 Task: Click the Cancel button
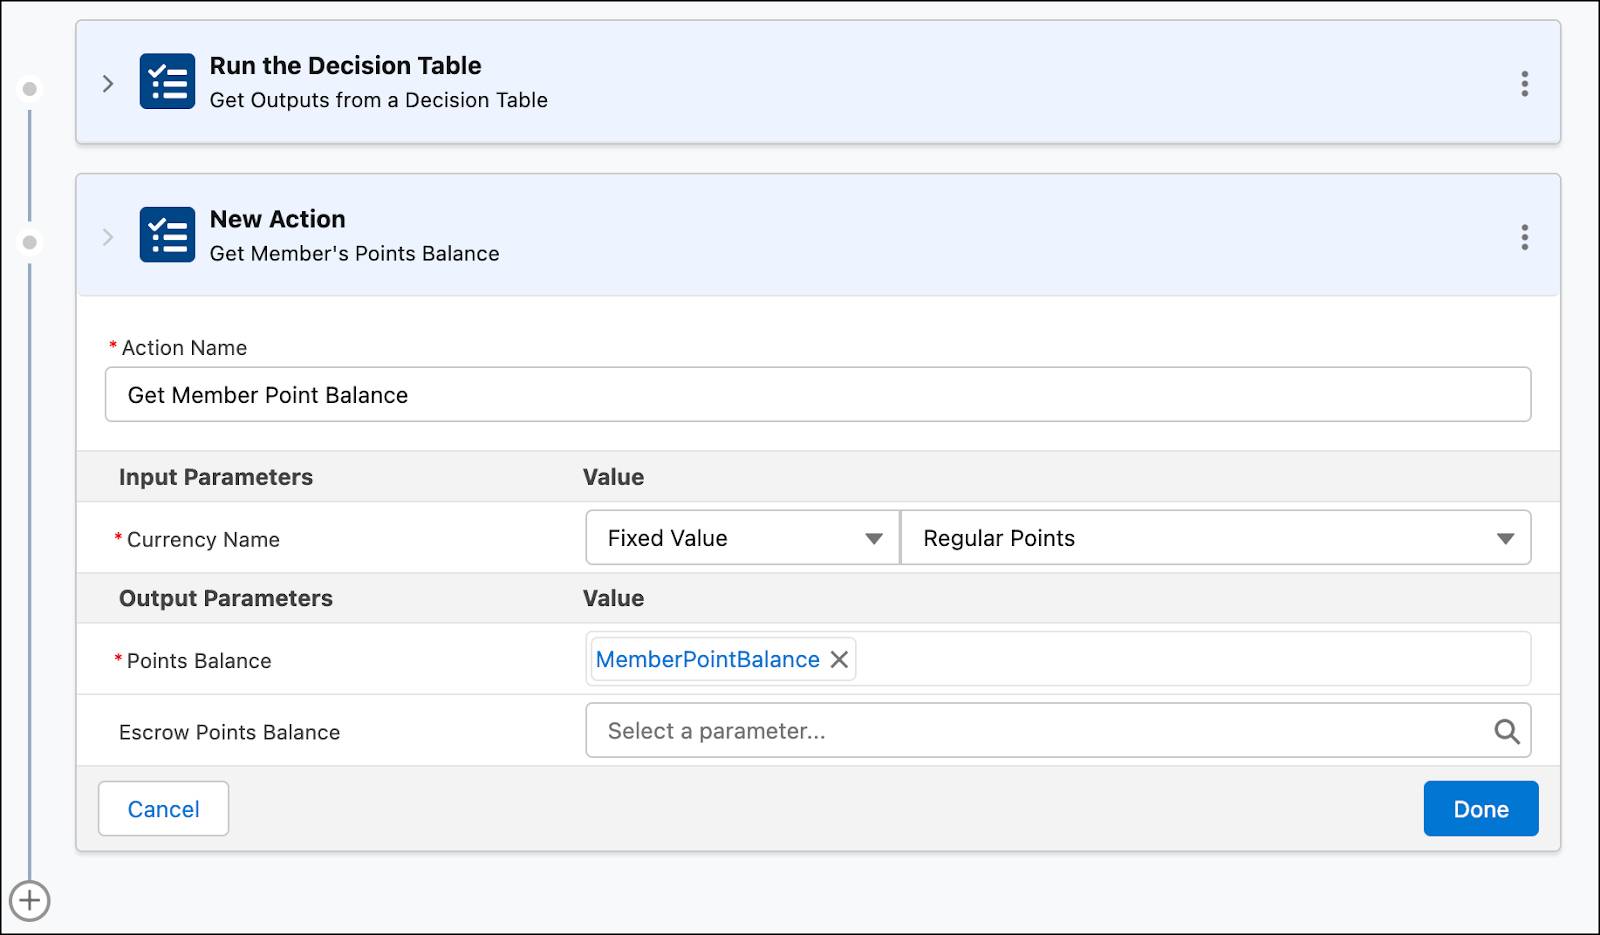163,809
